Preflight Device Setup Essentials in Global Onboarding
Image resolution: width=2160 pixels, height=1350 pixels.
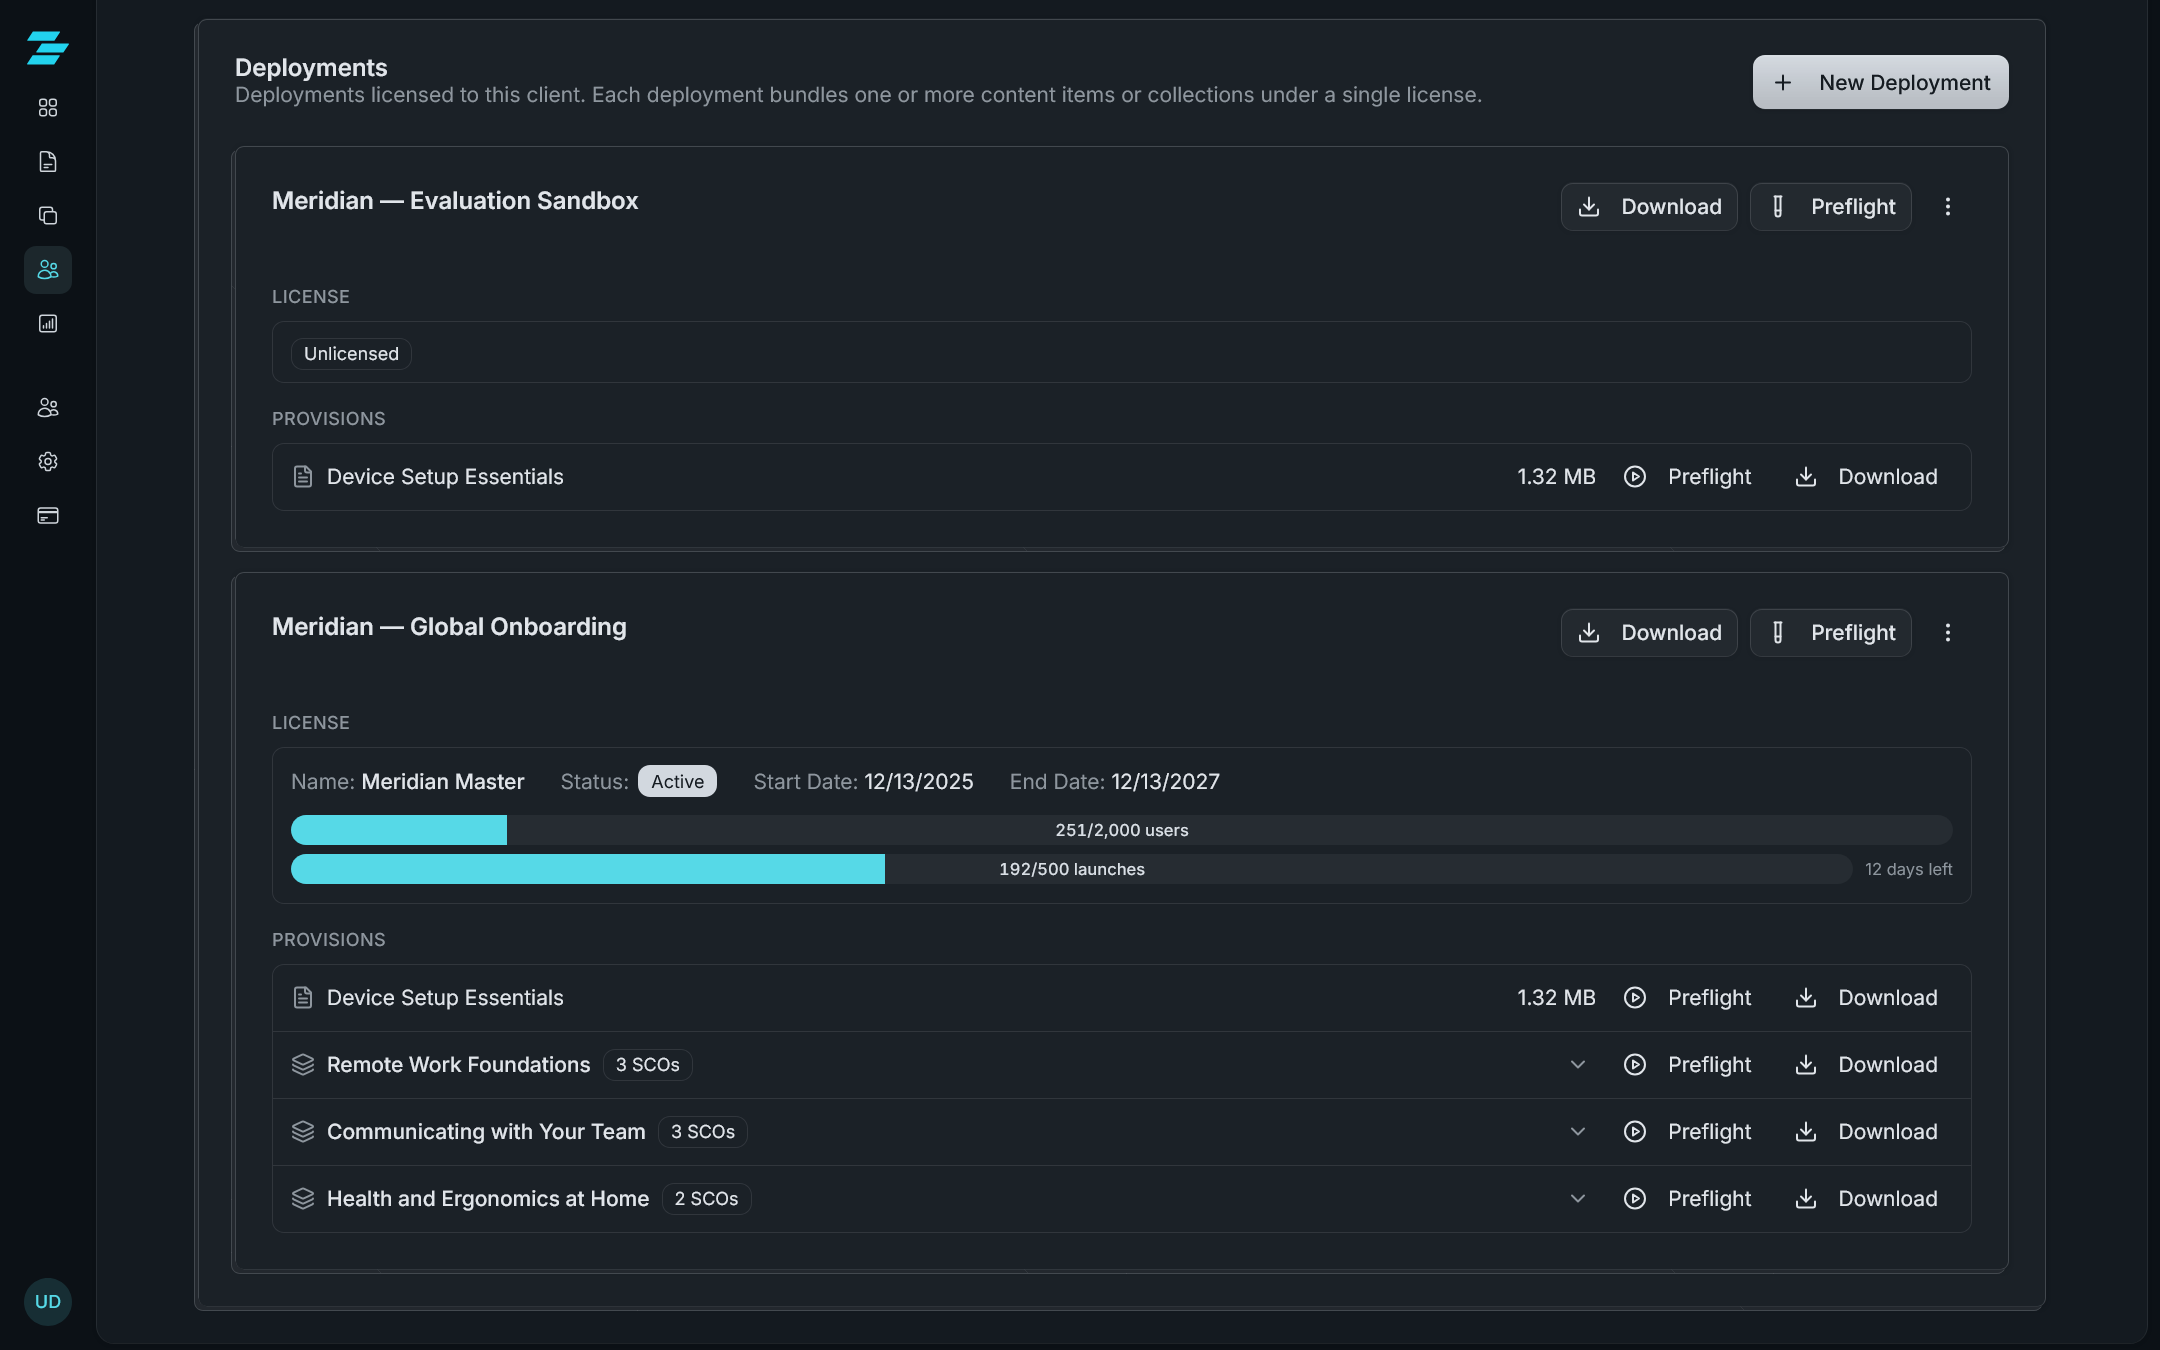(x=1688, y=998)
